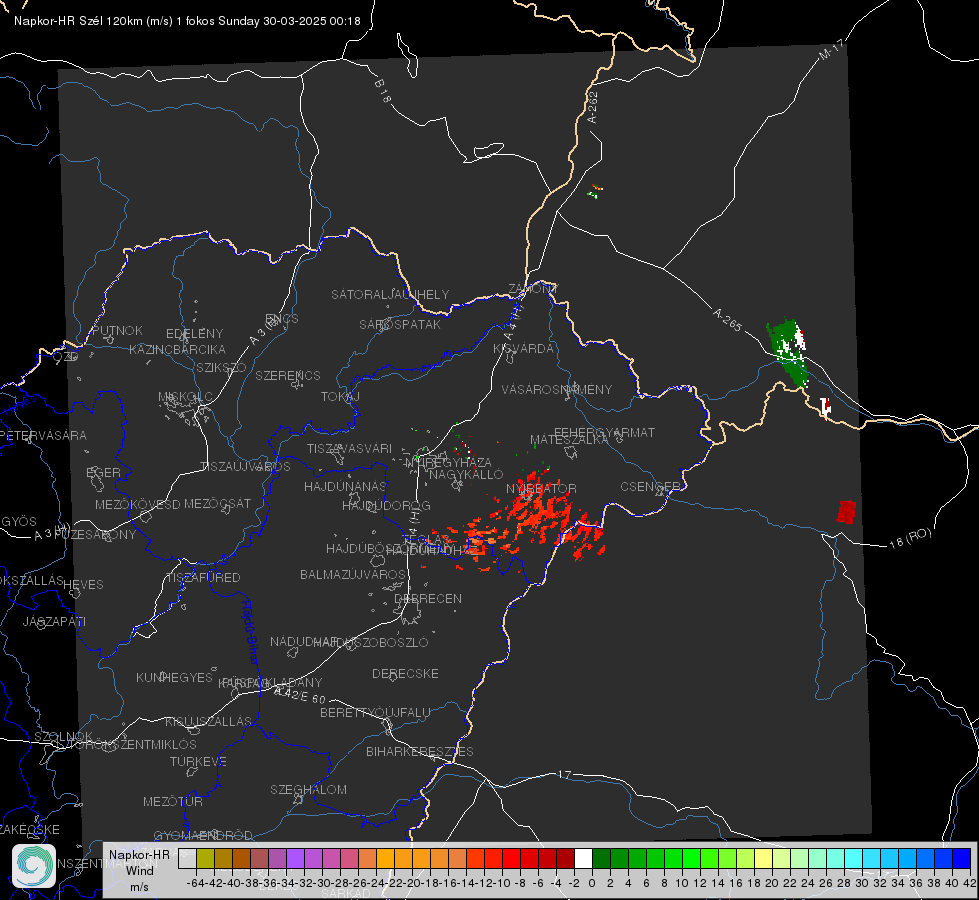
Task: Click the dark red square echo at right
Action: (846, 511)
